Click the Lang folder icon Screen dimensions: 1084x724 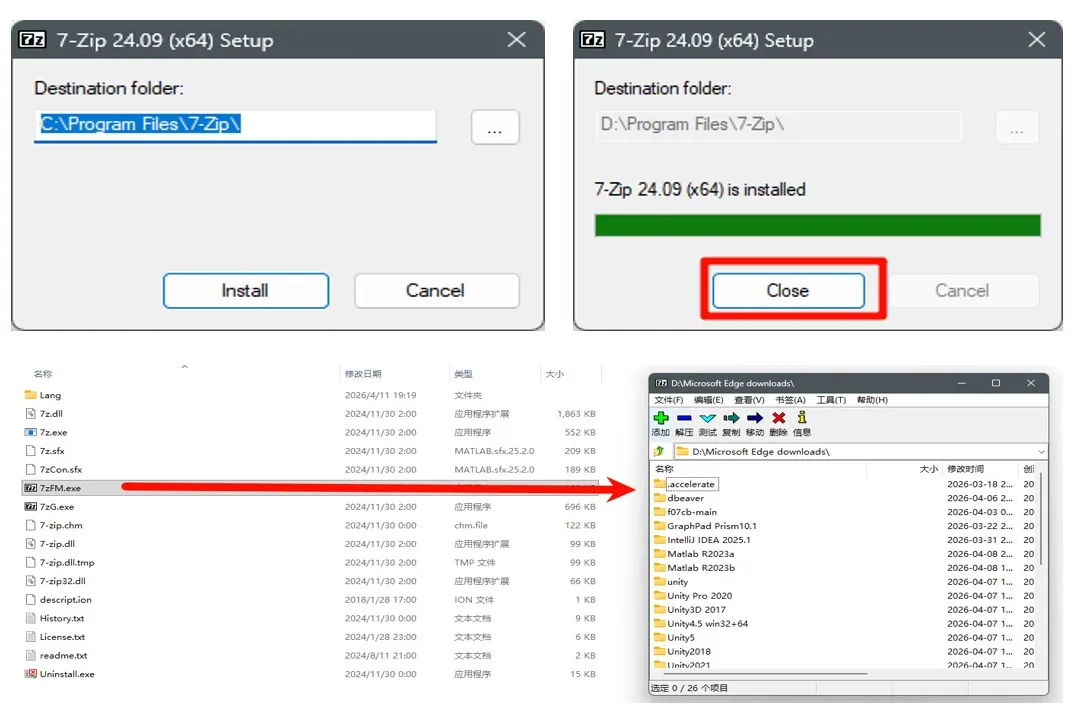pyautogui.click(x=30, y=395)
